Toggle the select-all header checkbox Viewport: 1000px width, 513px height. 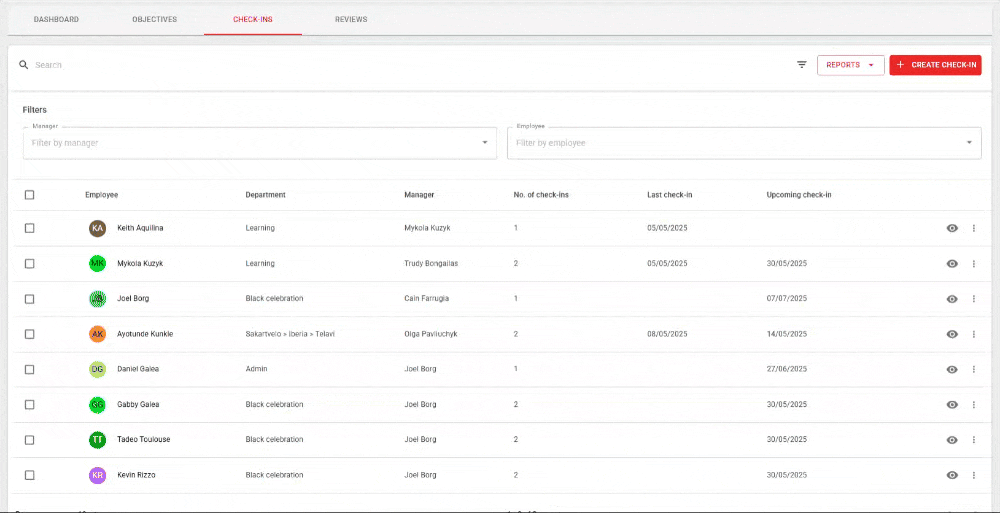click(x=29, y=195)
